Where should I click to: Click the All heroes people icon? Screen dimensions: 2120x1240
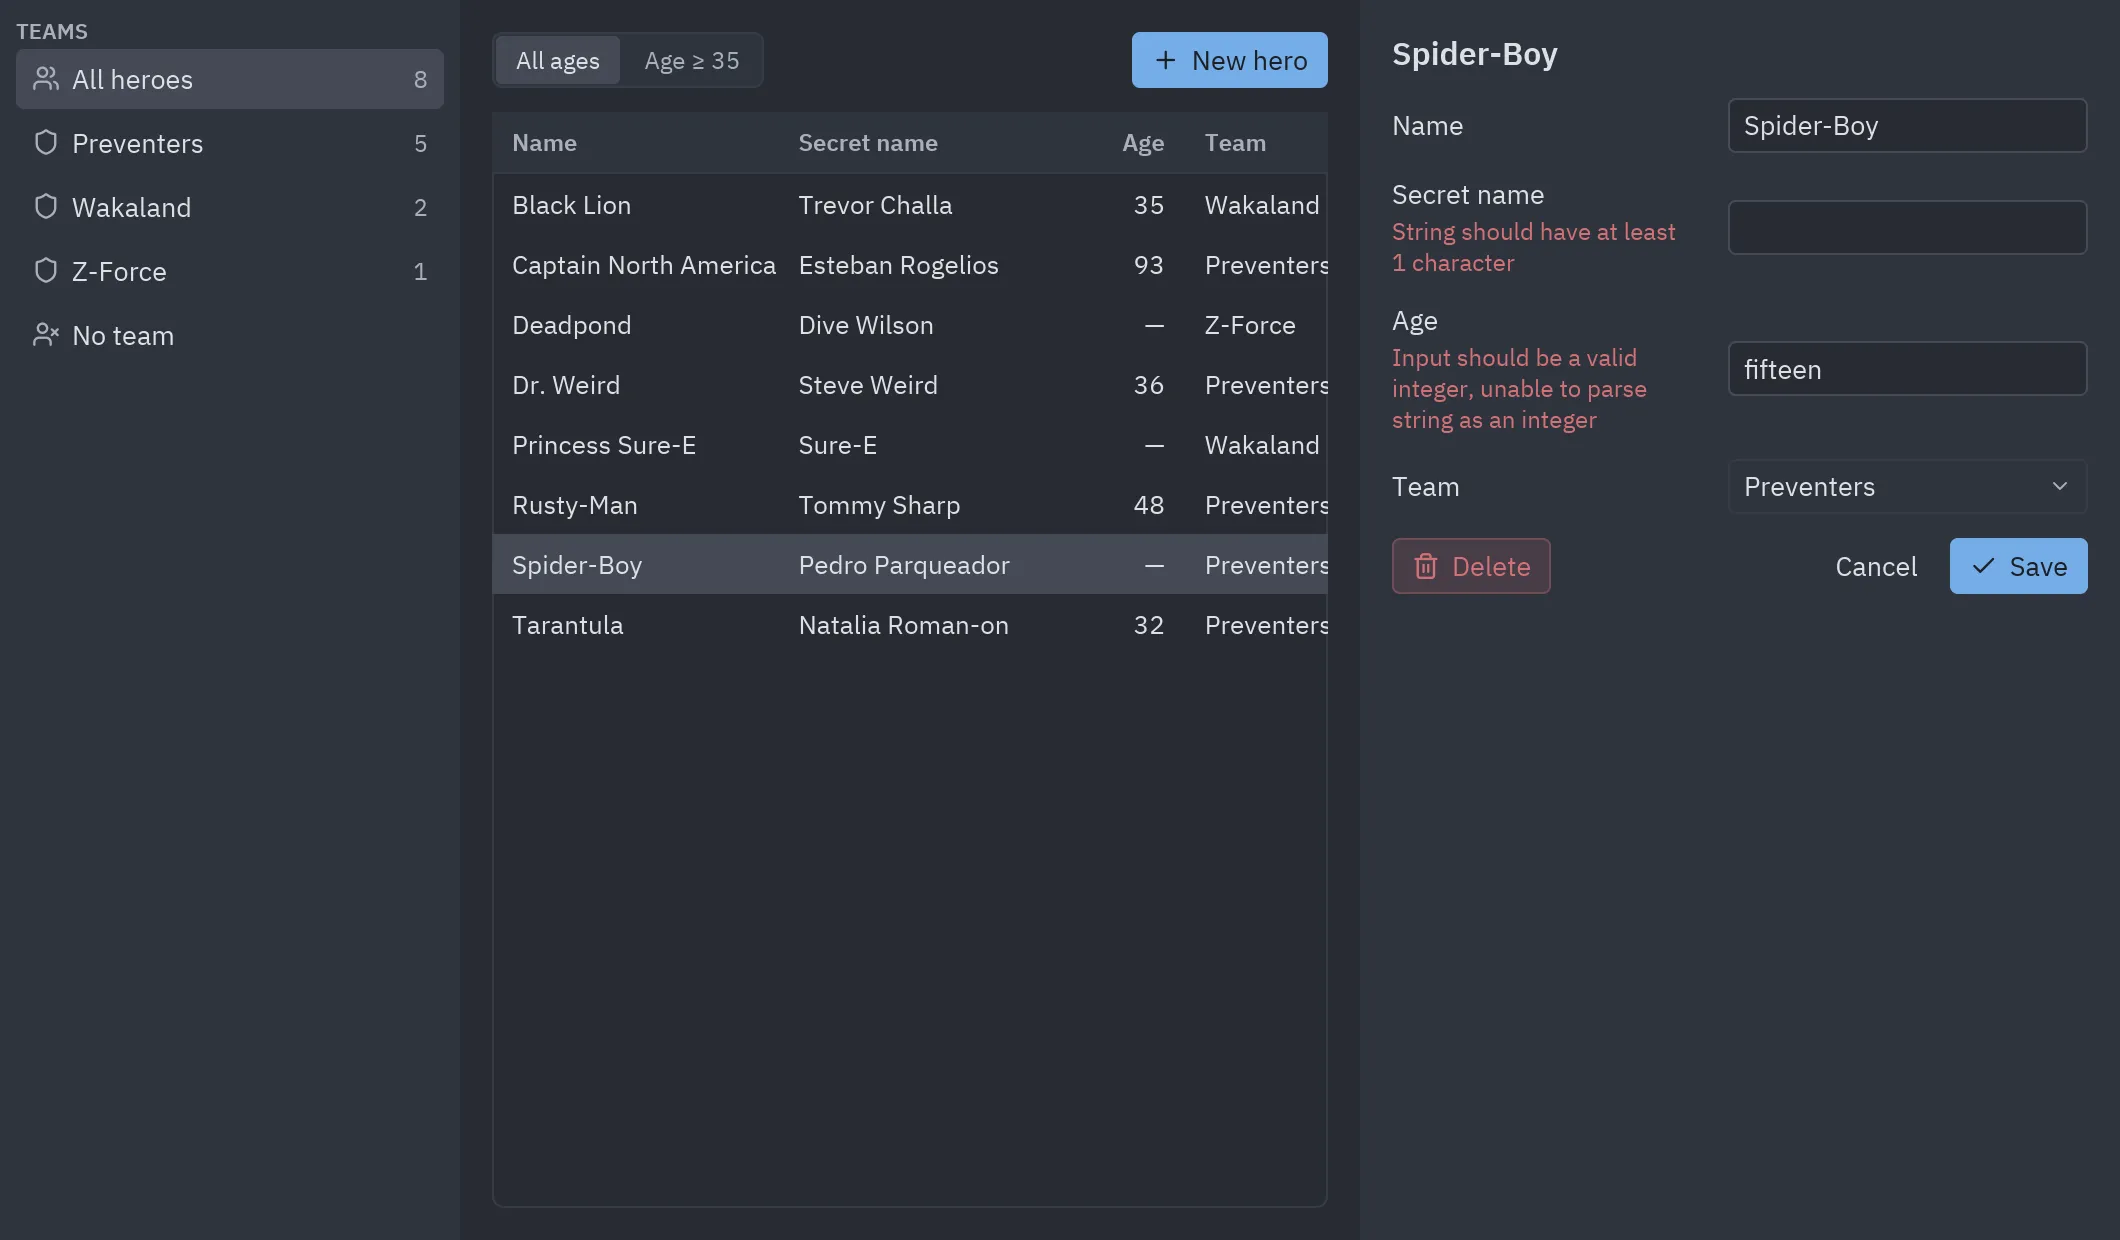pos(46,79)
